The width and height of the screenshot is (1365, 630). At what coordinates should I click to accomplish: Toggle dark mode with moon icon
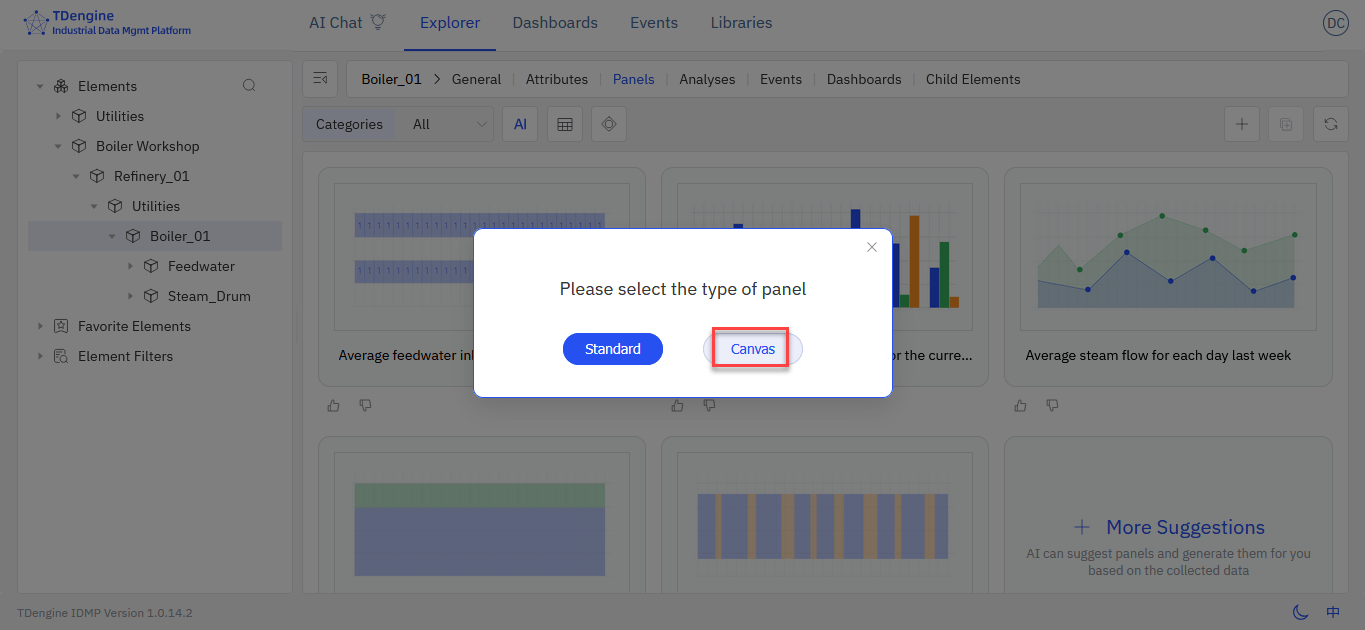1300,612
